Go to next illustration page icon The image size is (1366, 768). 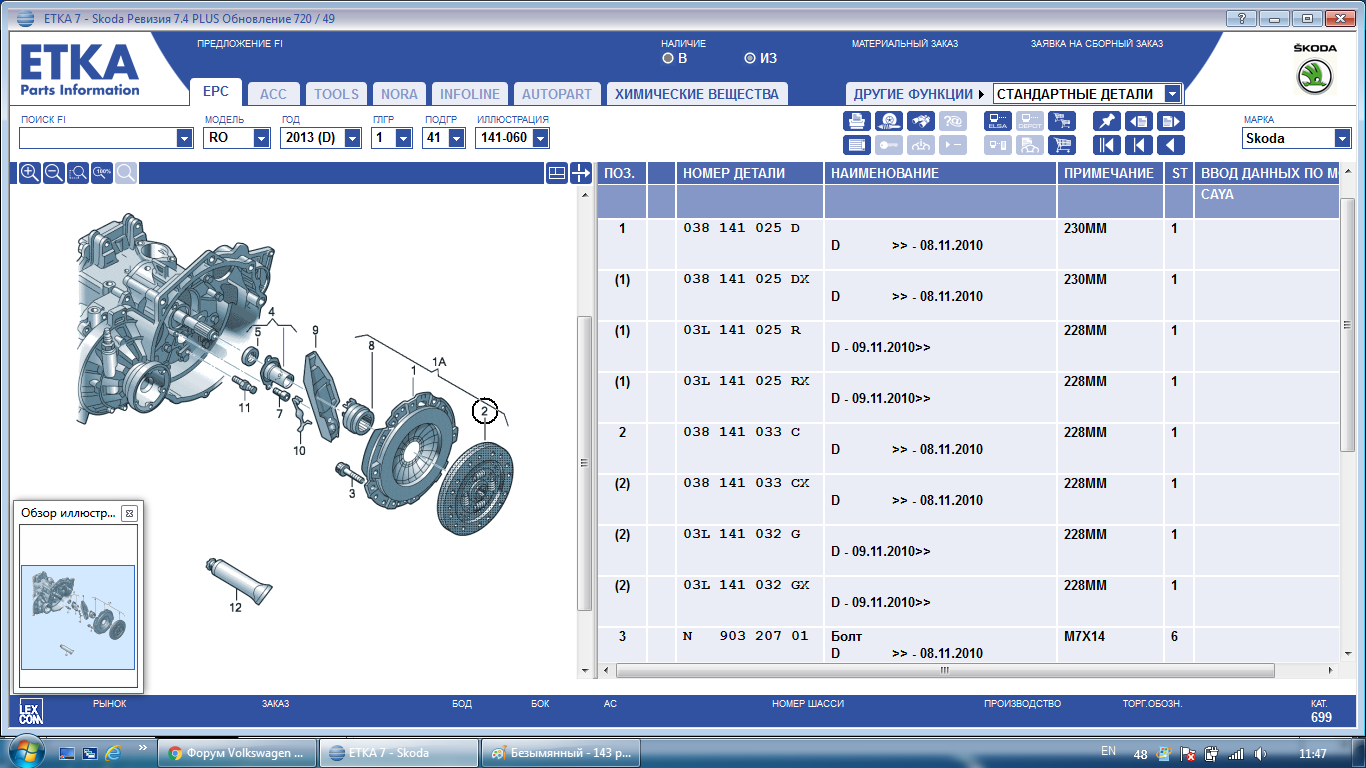(1170, 121)
